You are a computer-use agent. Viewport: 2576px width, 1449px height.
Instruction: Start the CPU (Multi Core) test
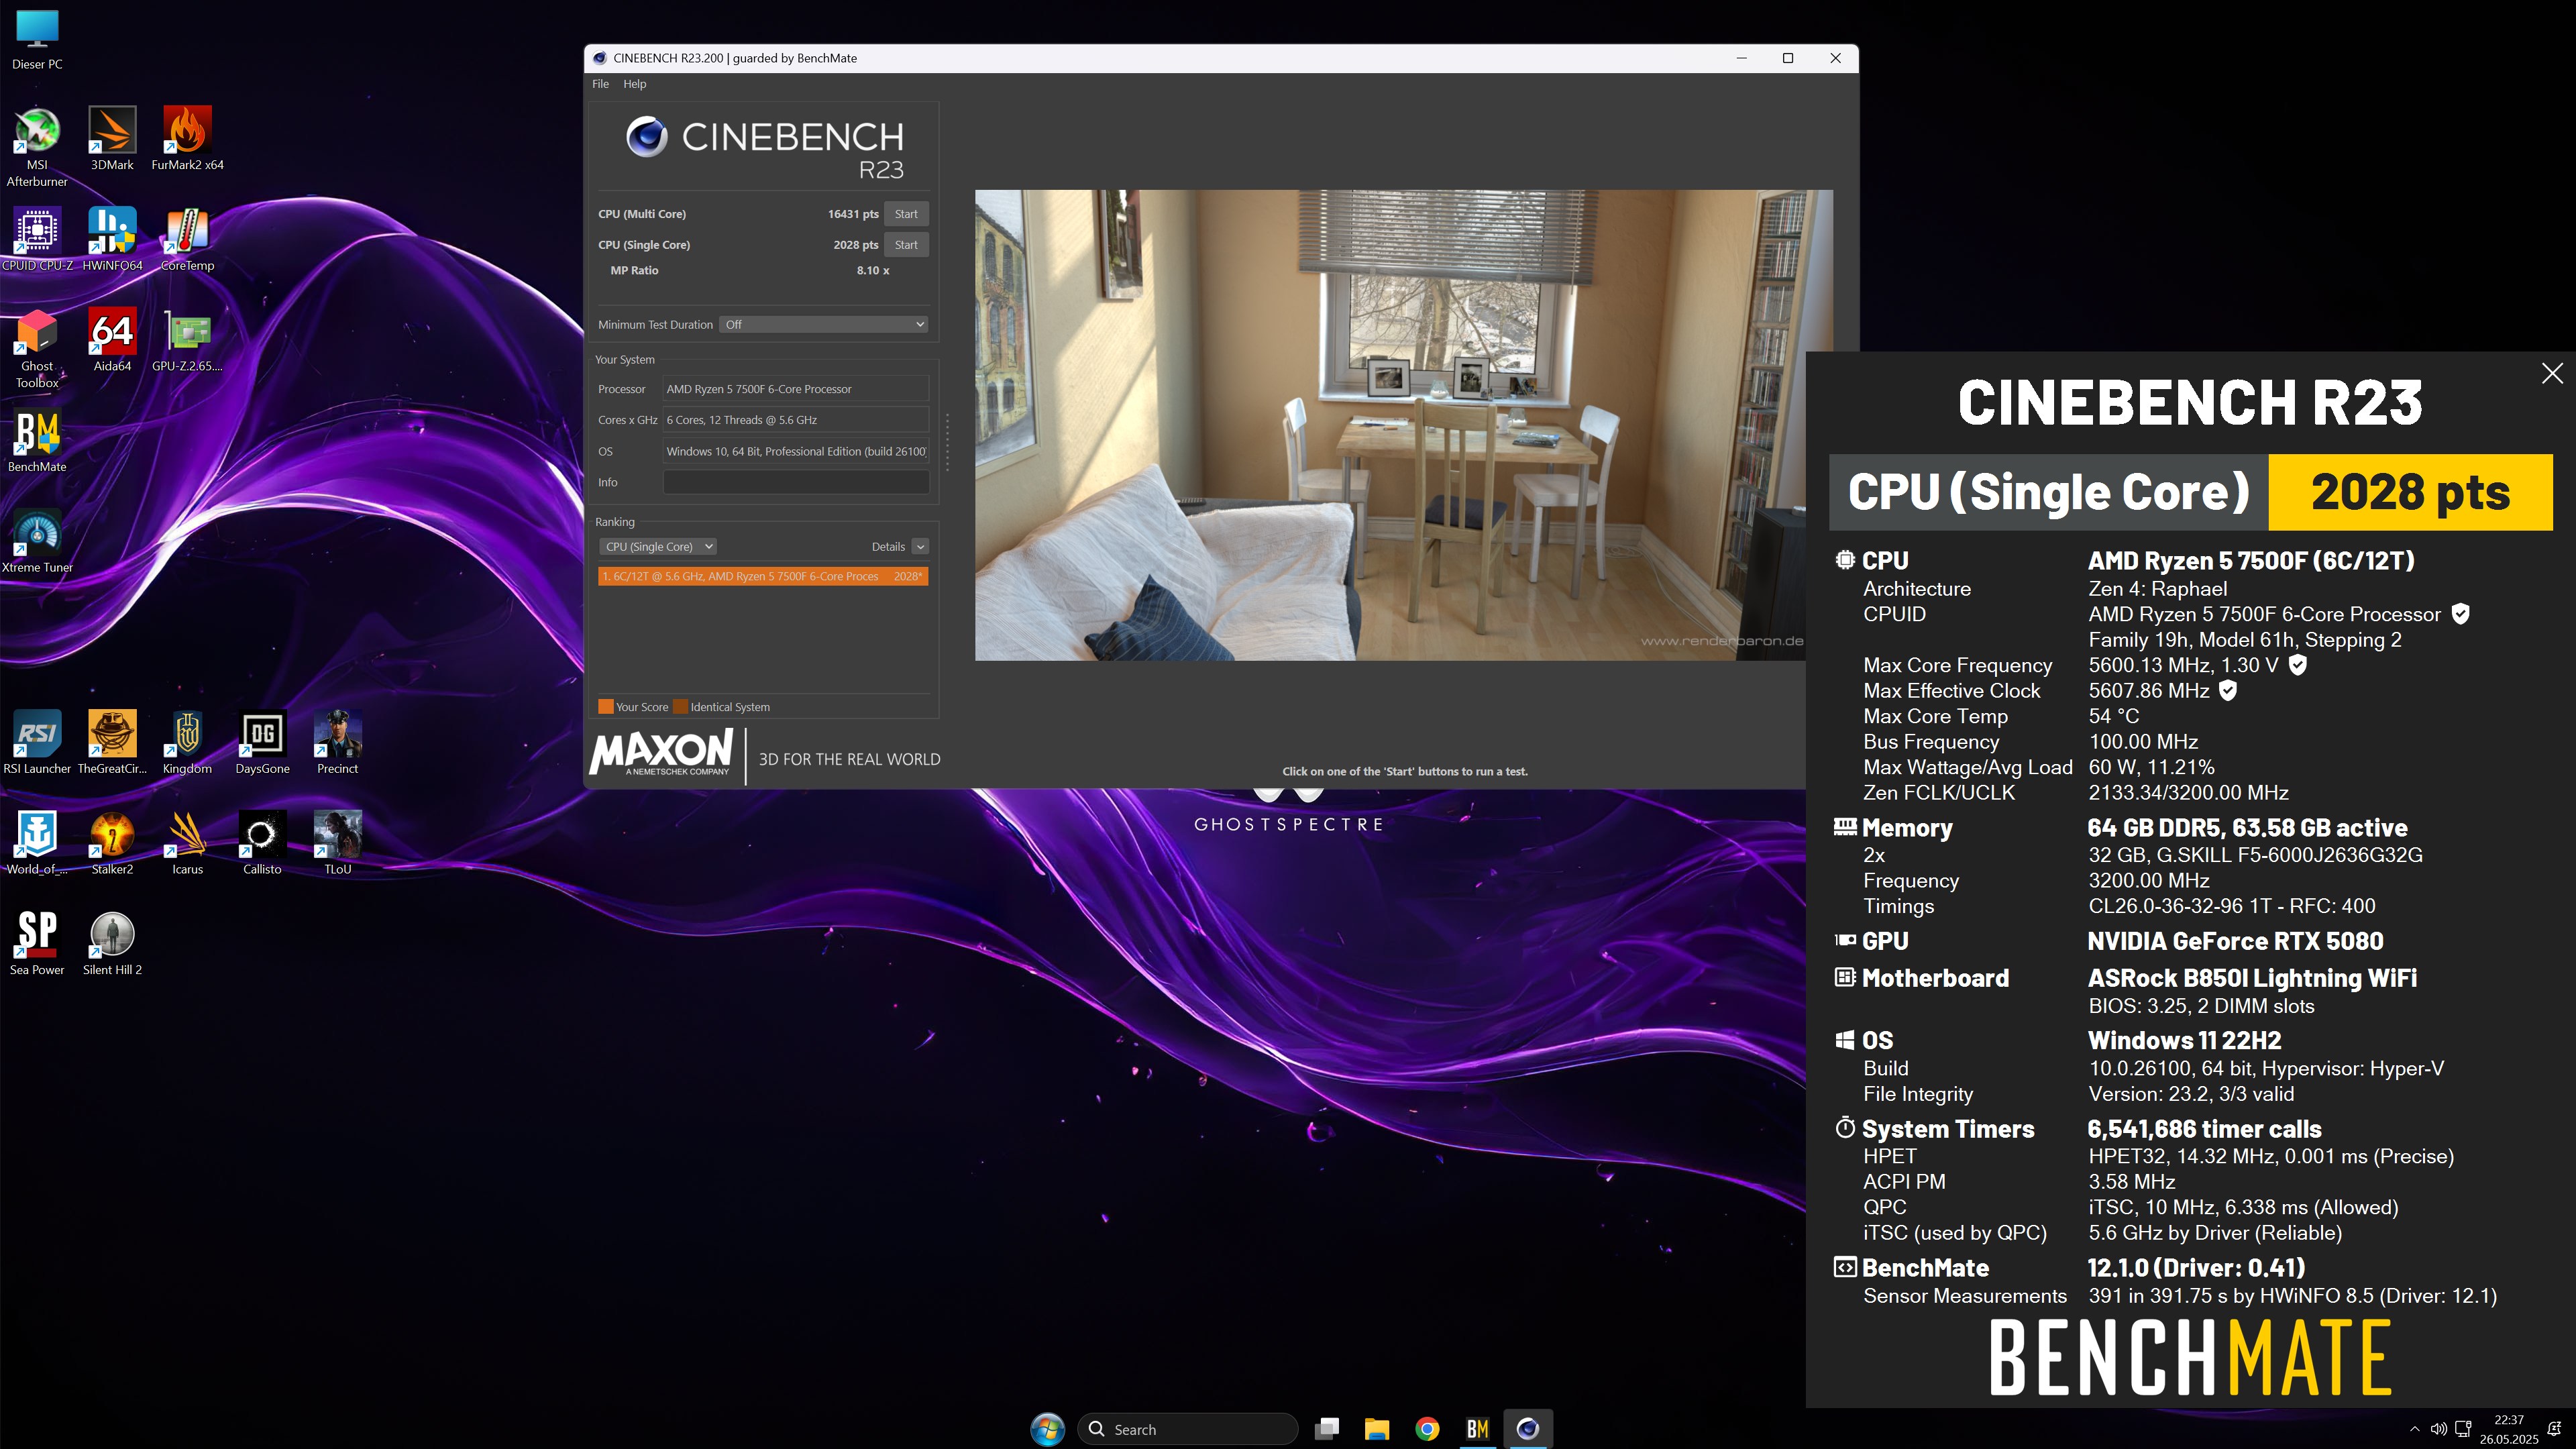906,214
